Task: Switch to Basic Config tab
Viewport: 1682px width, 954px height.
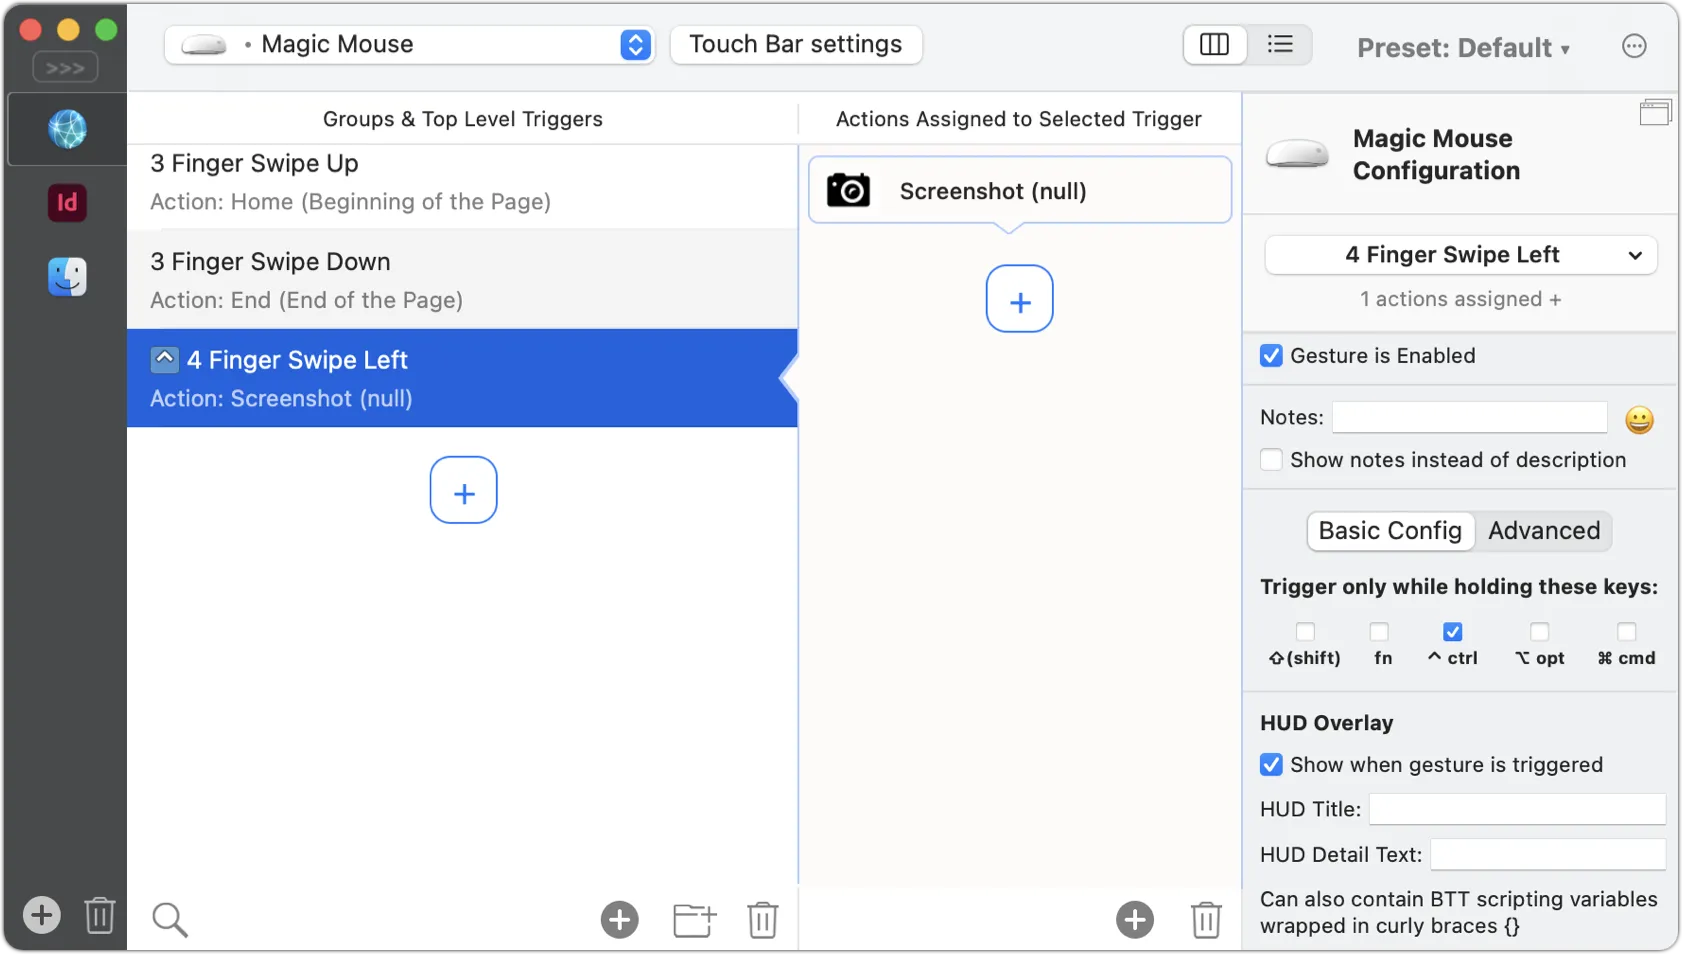Action: [1390, 531]
